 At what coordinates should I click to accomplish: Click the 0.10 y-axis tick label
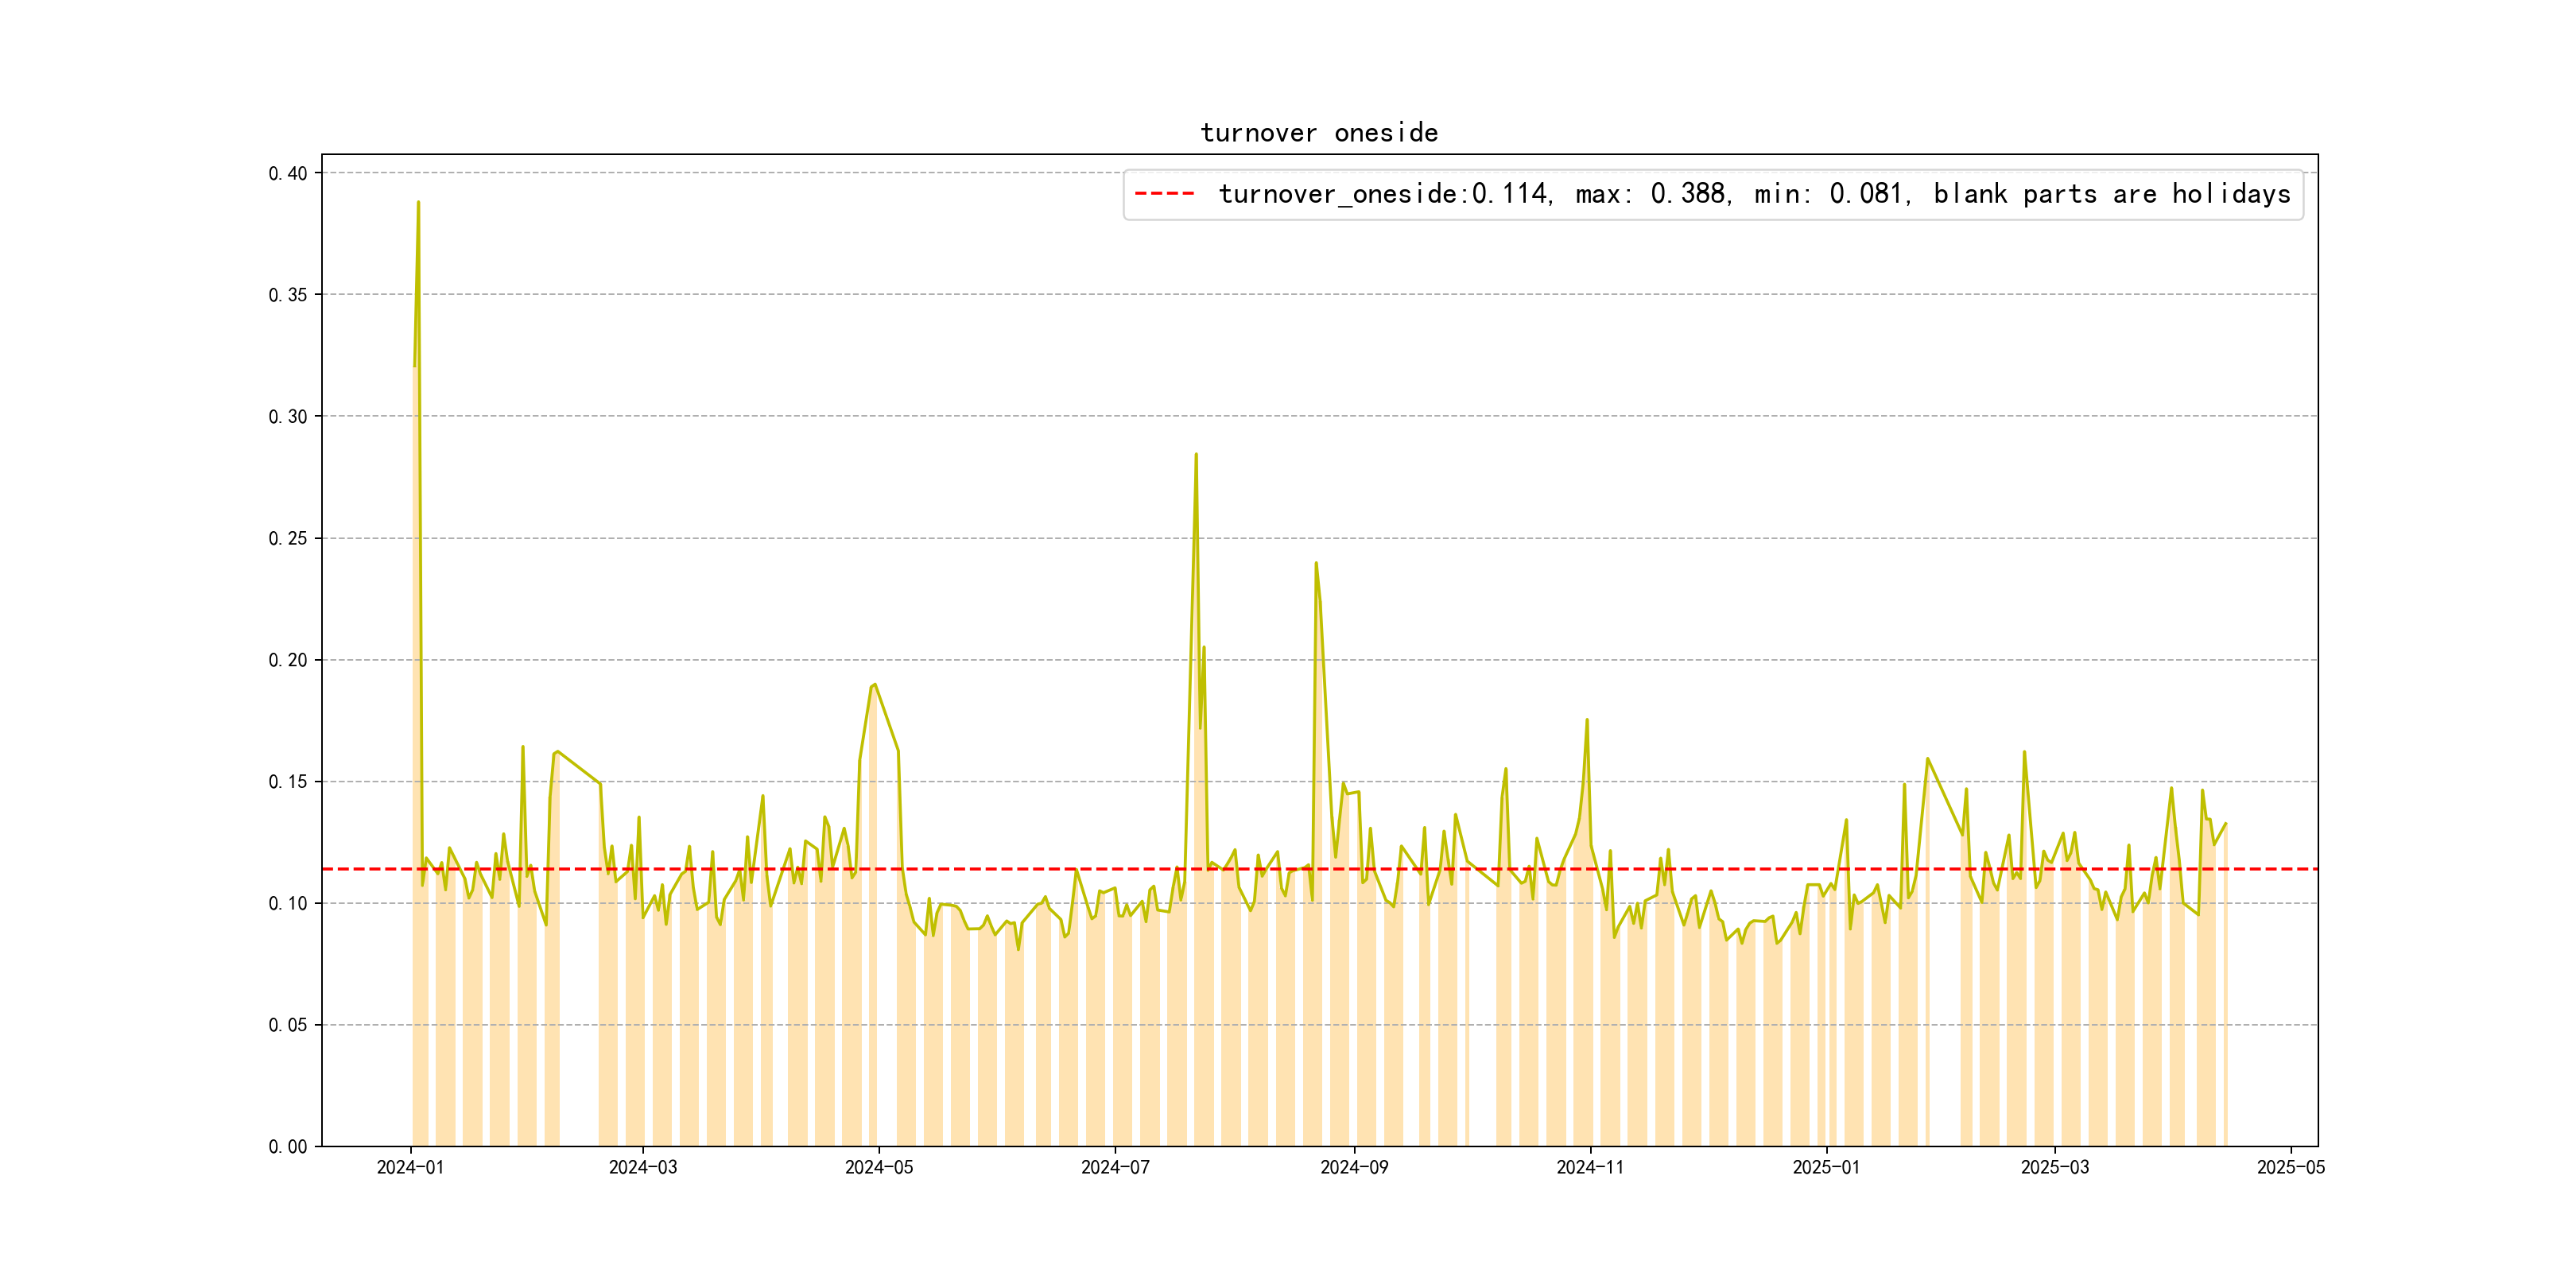287,904
